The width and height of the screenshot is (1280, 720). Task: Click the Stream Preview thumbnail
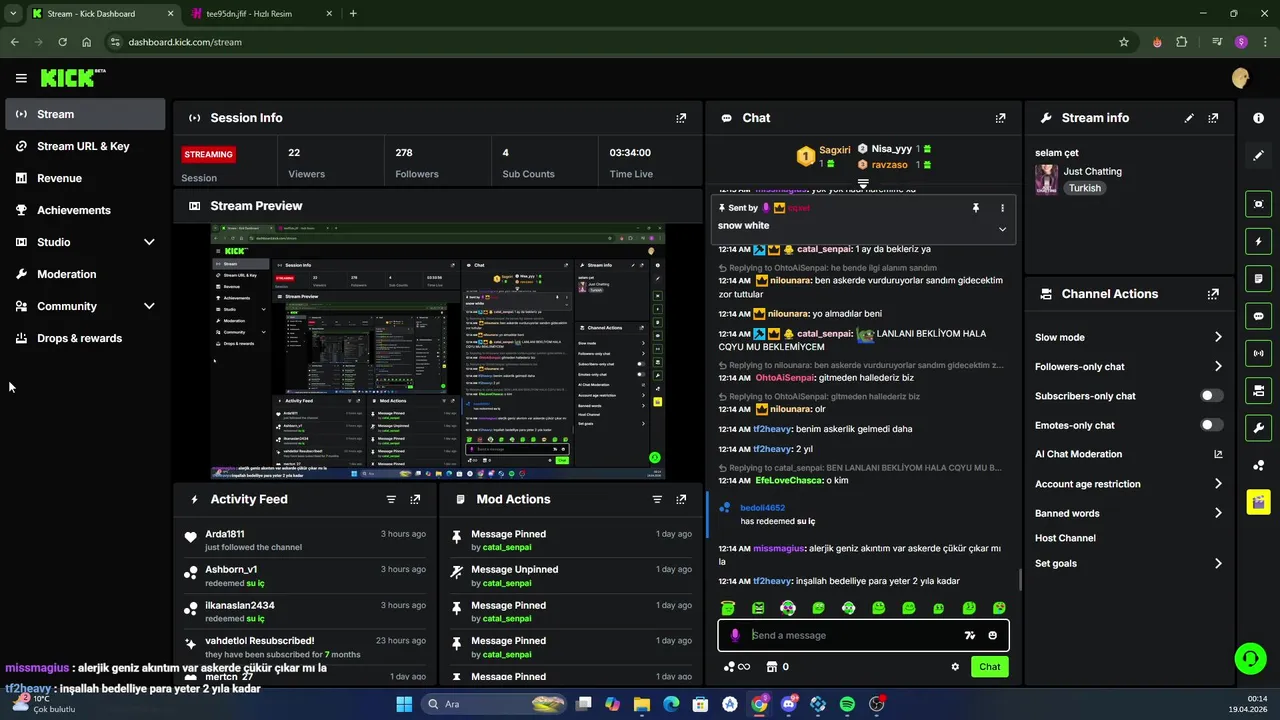438,352
